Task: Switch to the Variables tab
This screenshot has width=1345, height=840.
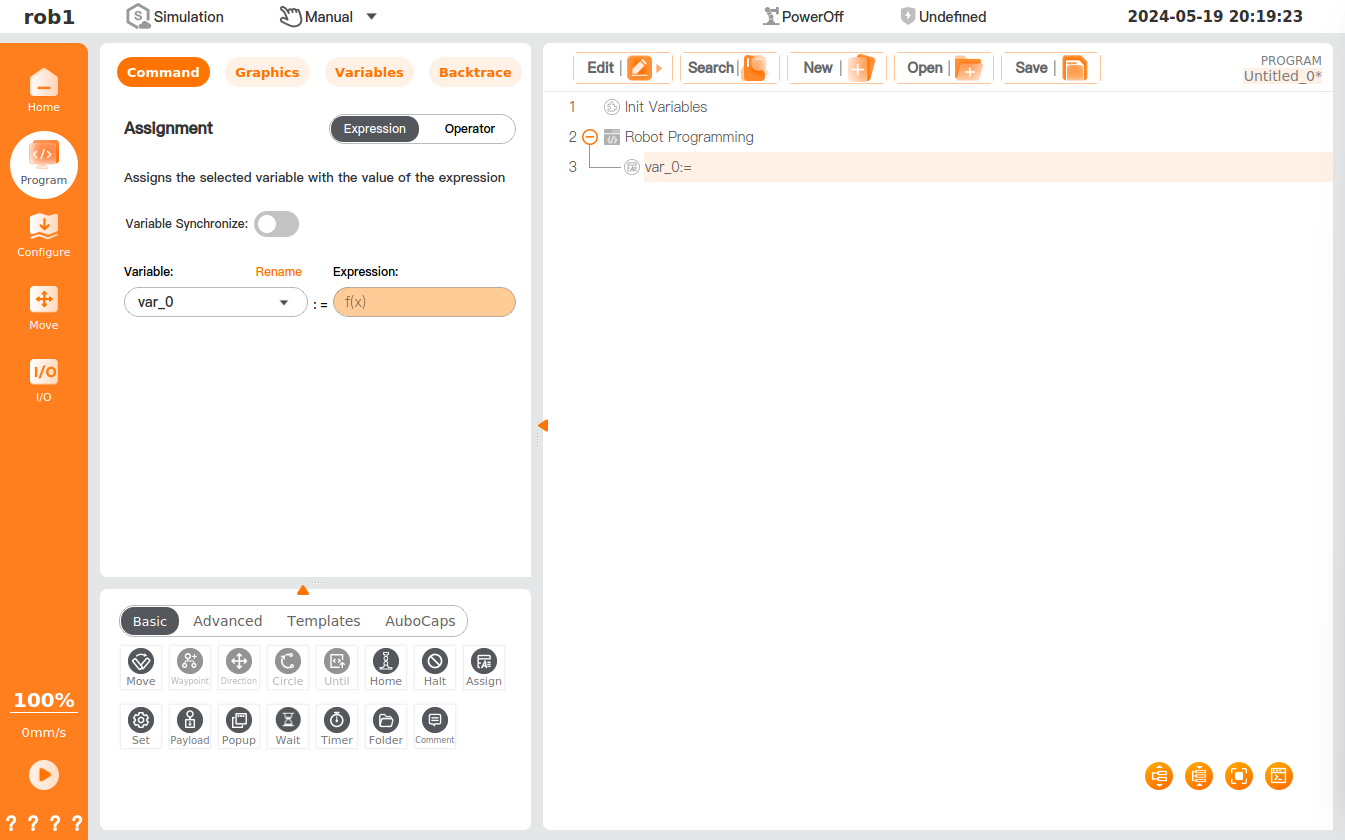Action: coord(369,72)
